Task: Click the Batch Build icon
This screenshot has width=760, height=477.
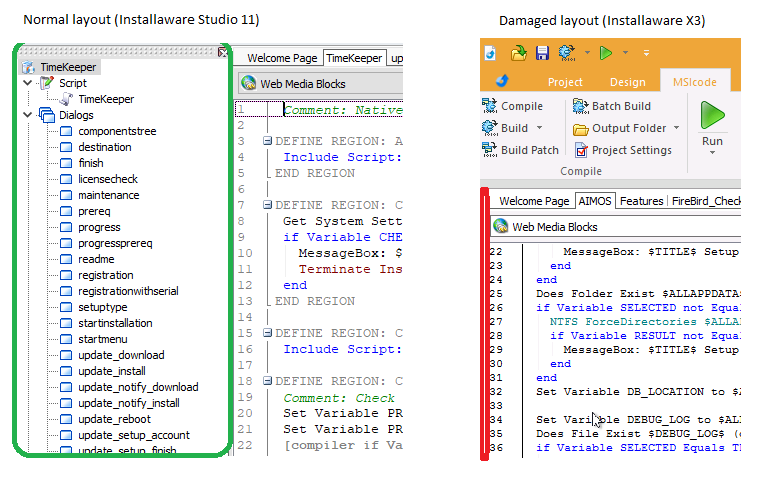Action: pos(581,106)
